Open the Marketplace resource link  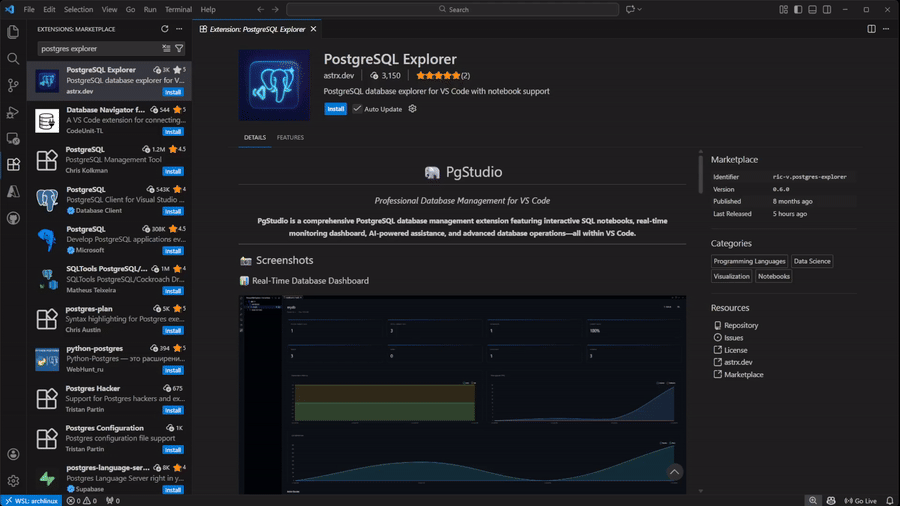(x=743, y=375)
